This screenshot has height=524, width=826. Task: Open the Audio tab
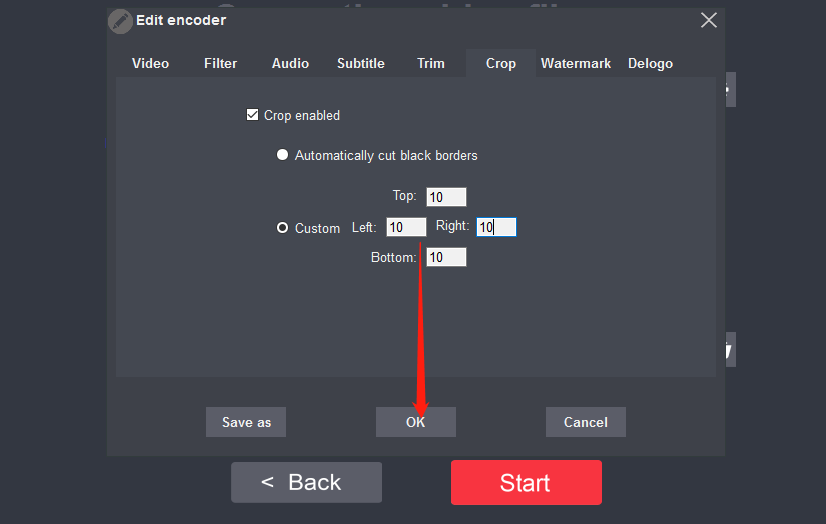(290, 63)
